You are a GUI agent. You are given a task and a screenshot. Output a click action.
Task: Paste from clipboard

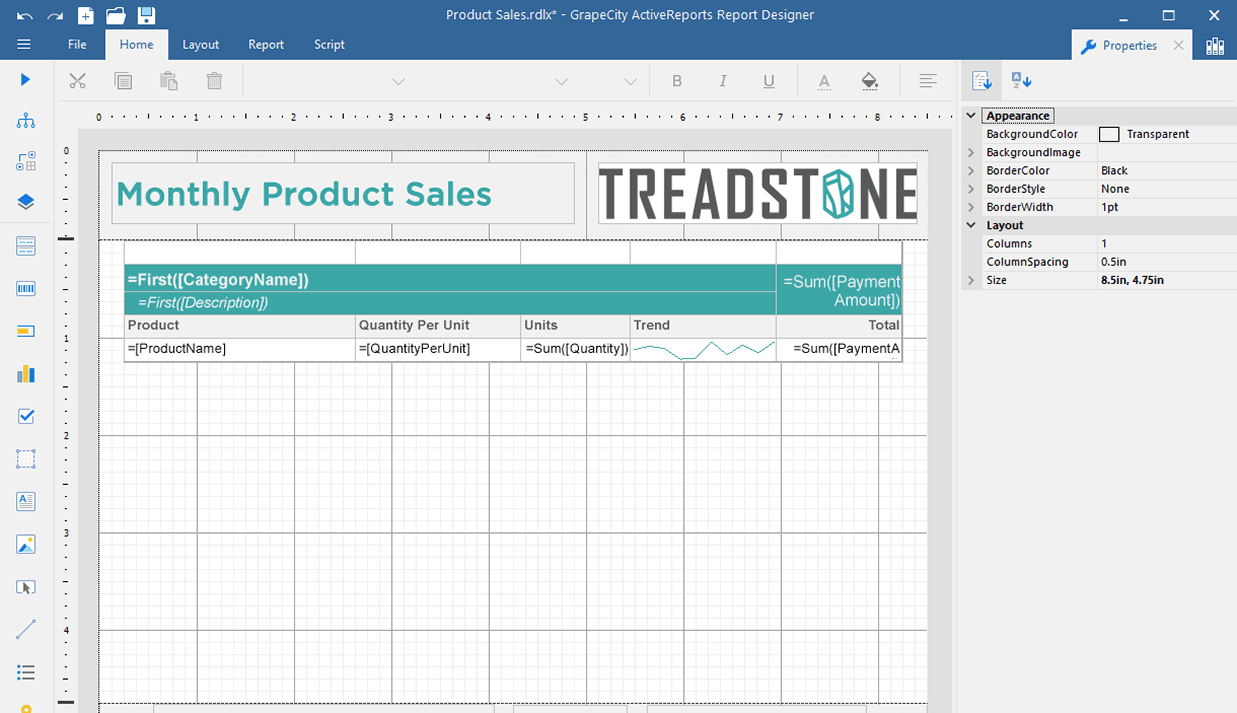(169, 81)
